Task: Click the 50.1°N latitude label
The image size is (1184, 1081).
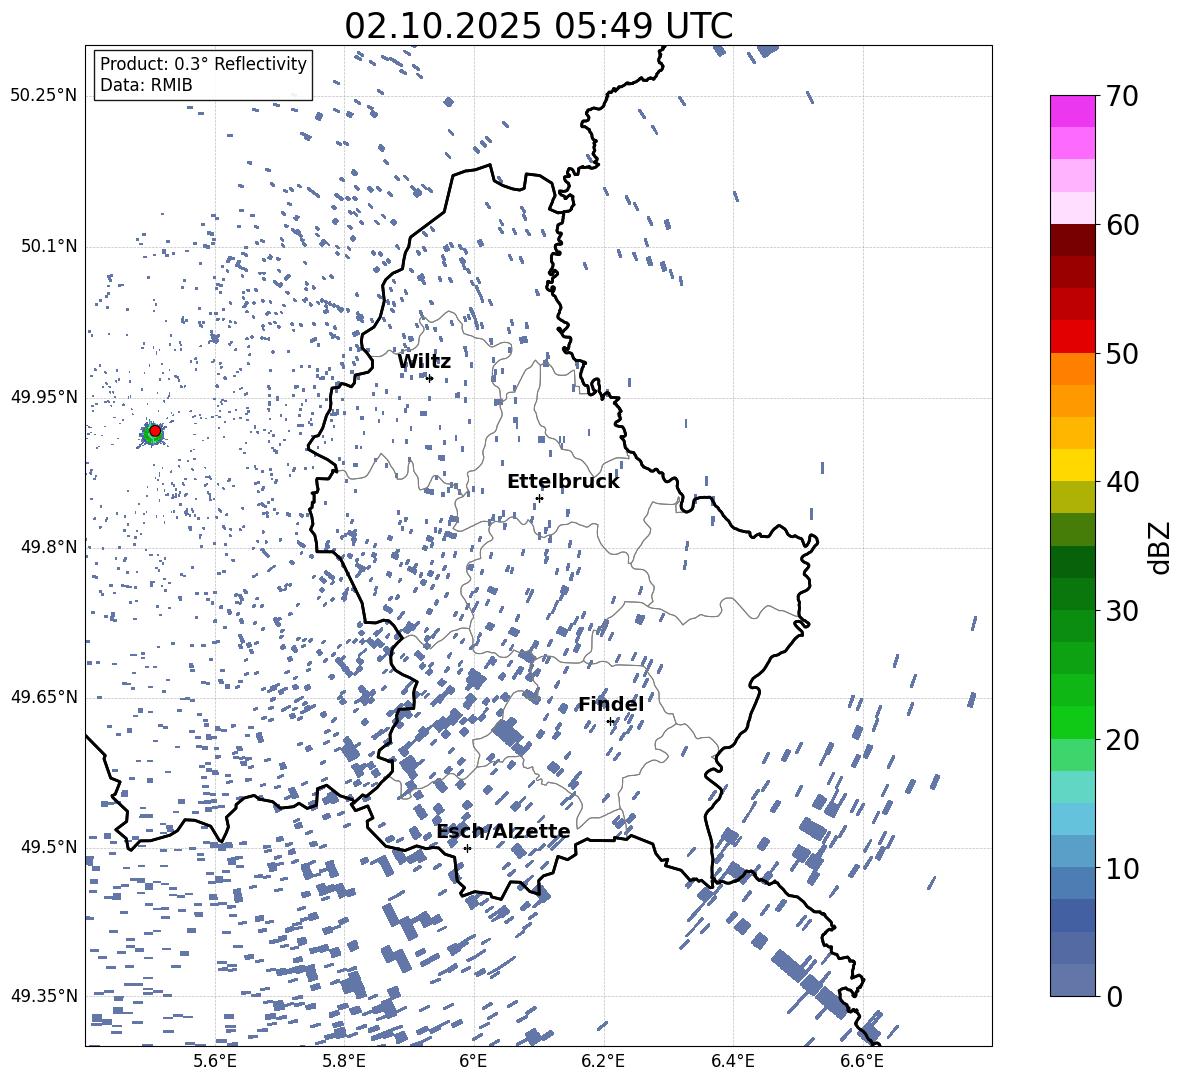Action: point(49,246)
